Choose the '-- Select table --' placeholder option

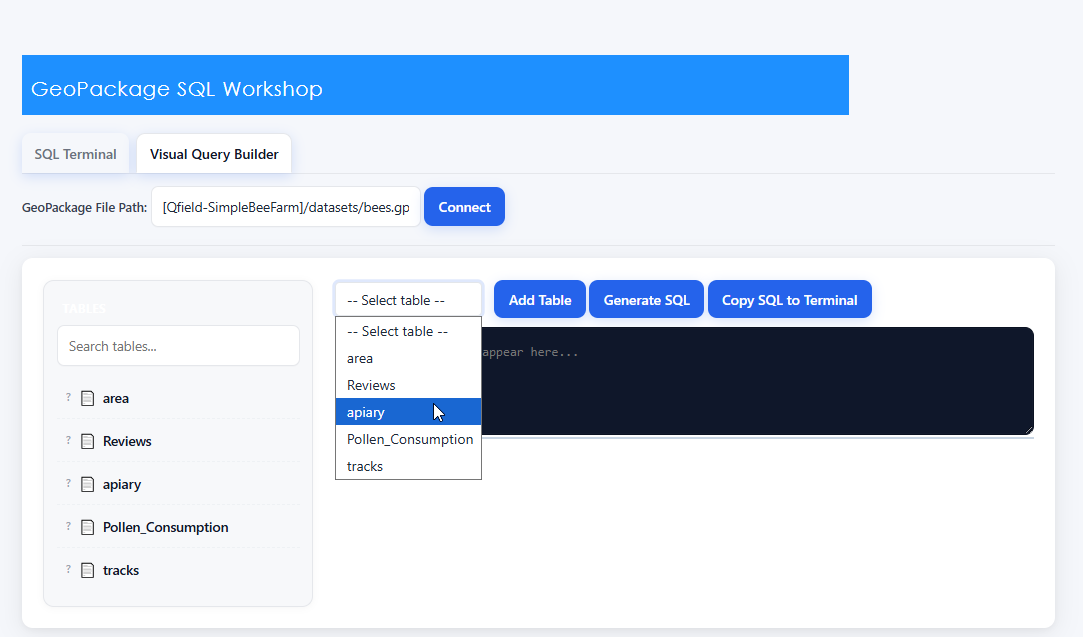[x=408, y=332]
